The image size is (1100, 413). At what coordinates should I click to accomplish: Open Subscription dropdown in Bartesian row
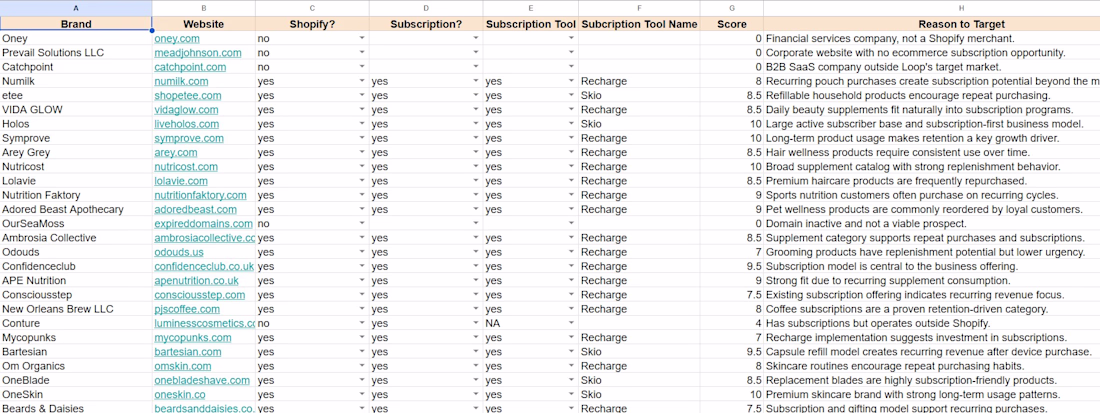pos(476,352)
